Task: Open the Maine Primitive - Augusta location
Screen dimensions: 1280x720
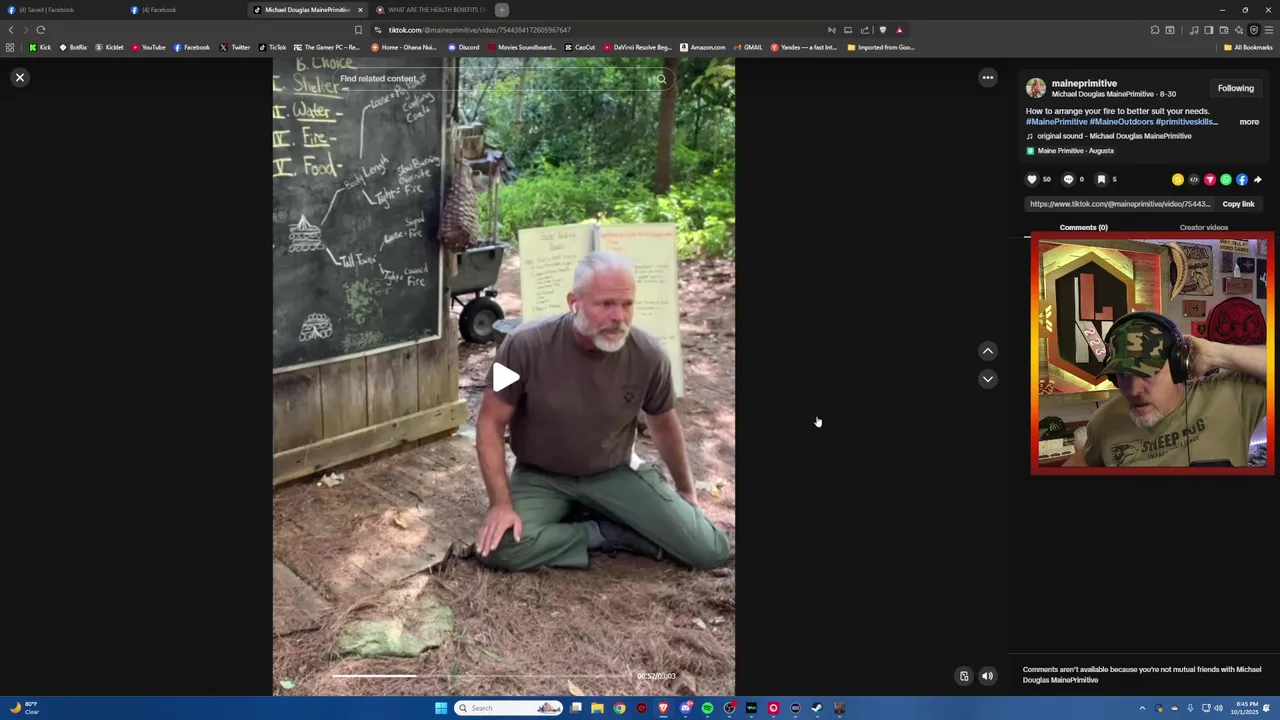Action: [1075, 151]
